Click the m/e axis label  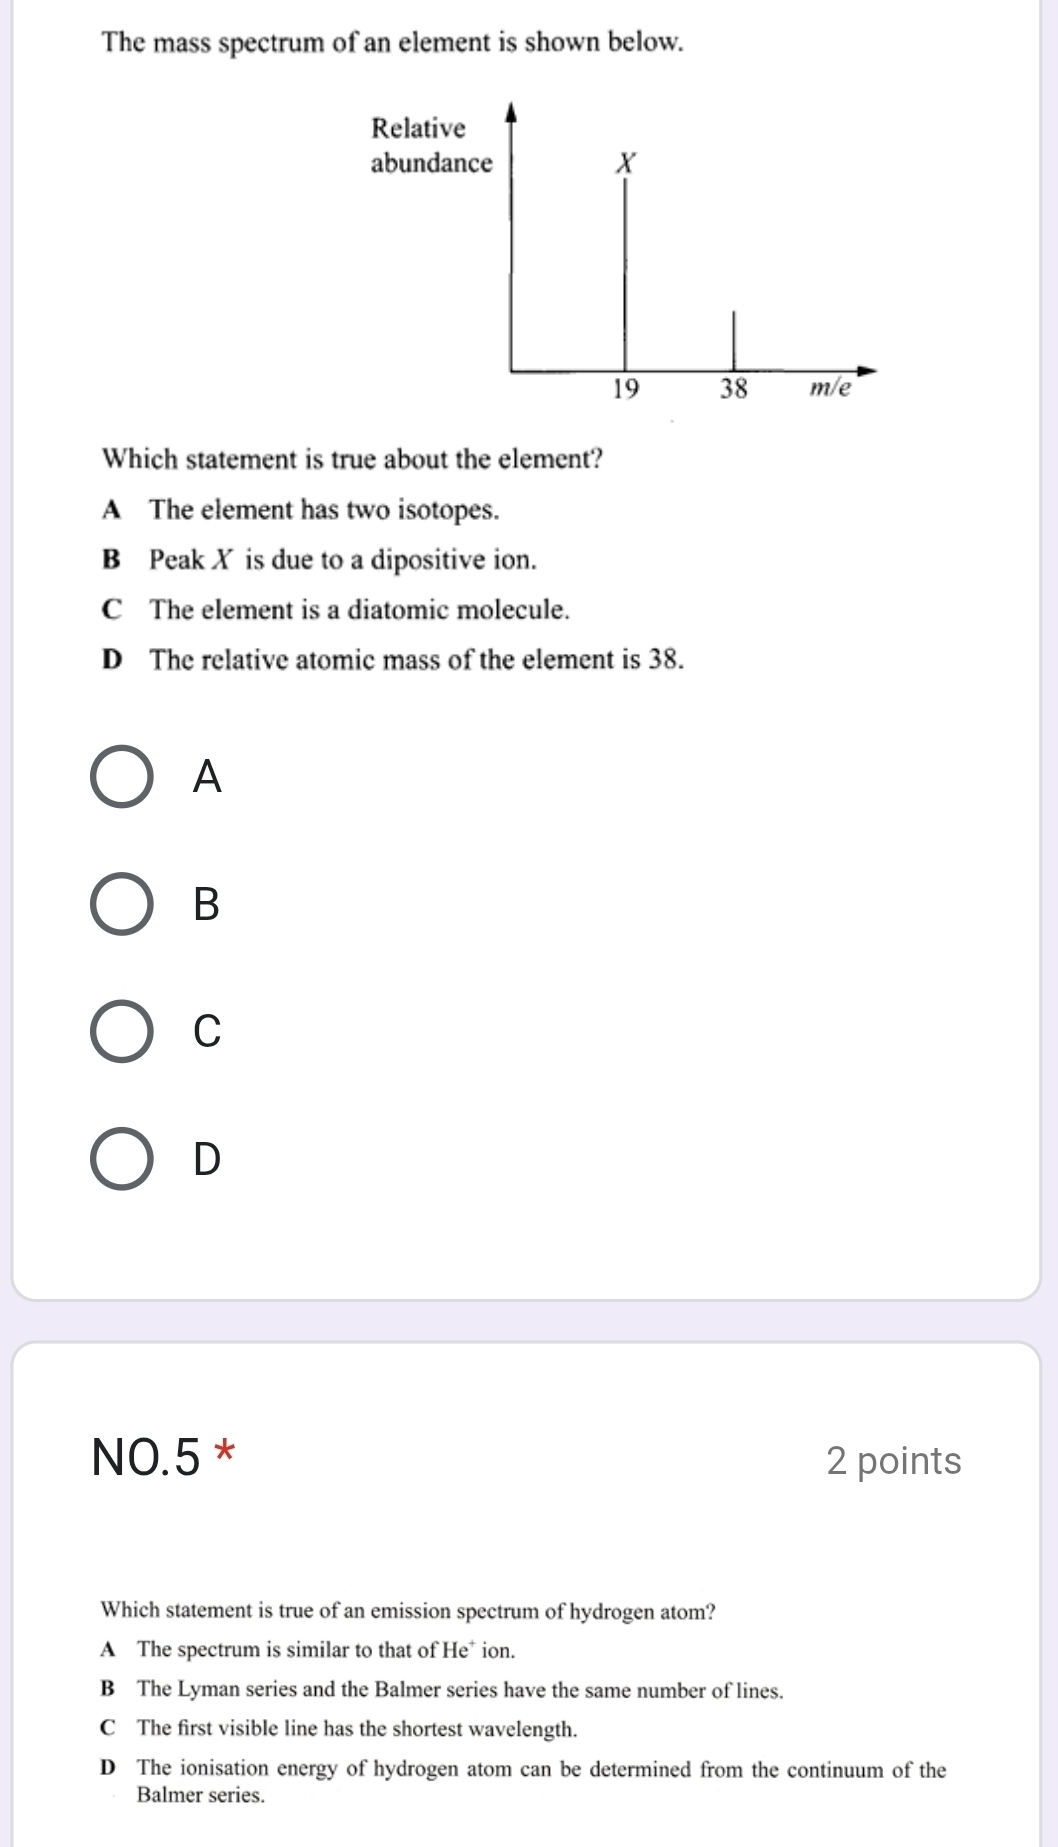pos(830,388)
